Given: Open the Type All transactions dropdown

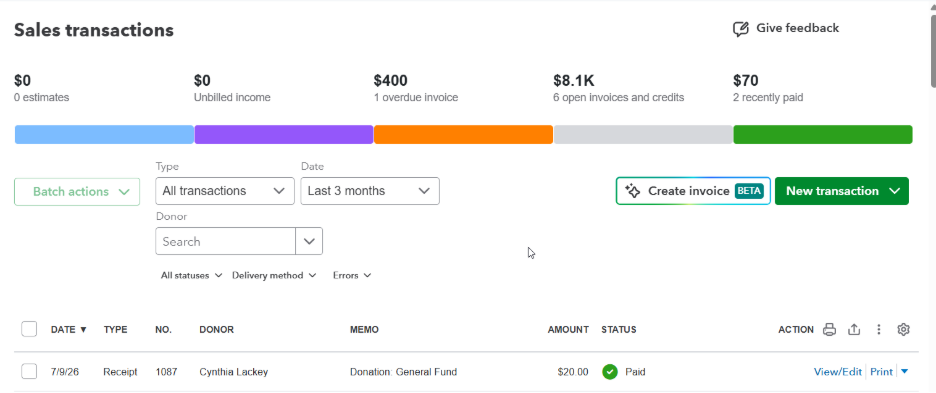Looking at the screenshot, I should click(x=225, y=191).
